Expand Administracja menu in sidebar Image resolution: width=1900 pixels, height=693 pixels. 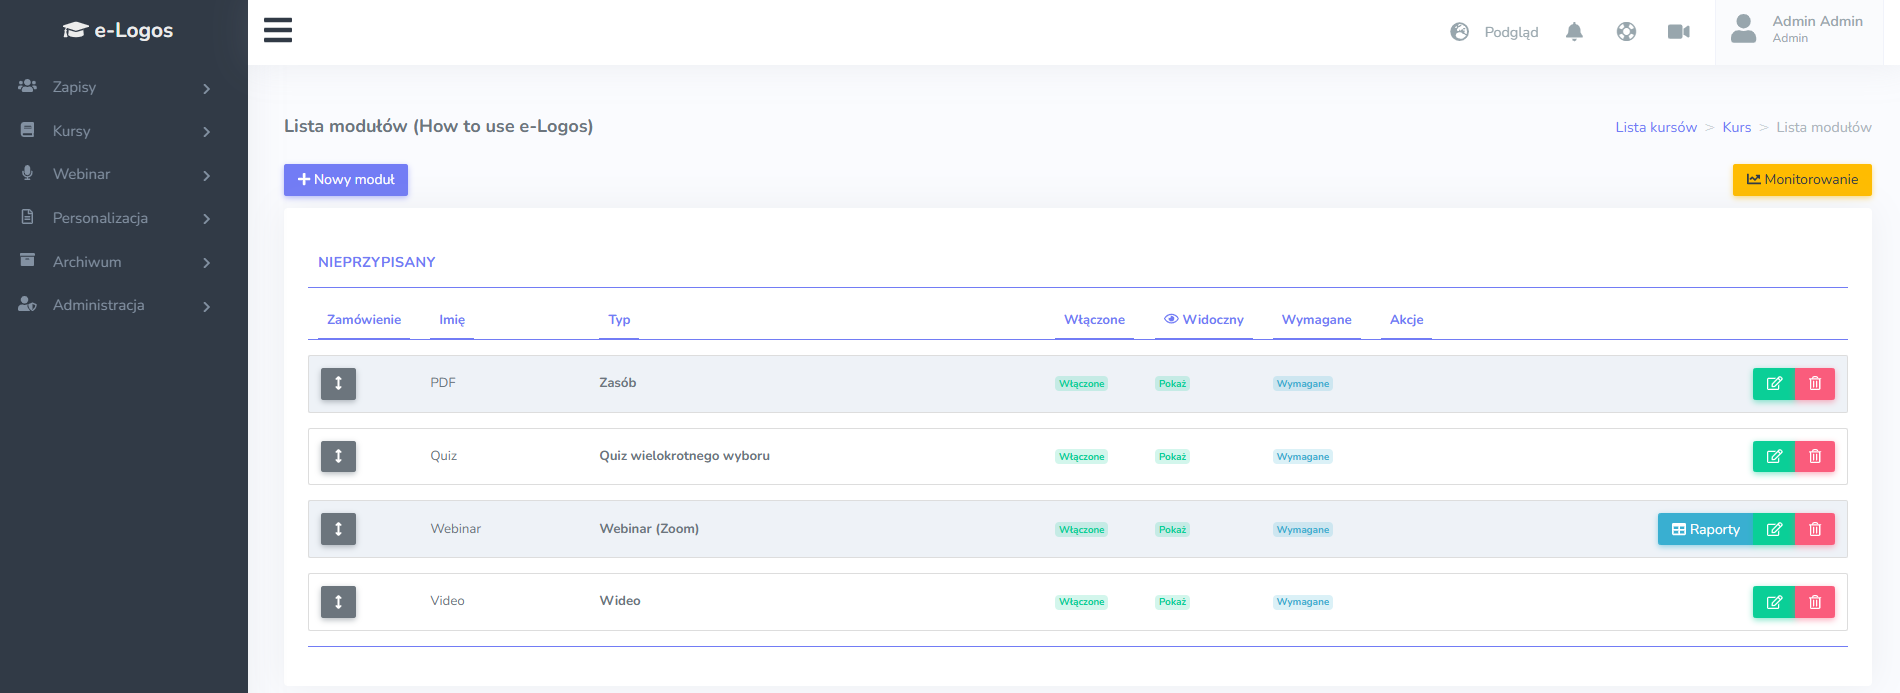(115, 305)
